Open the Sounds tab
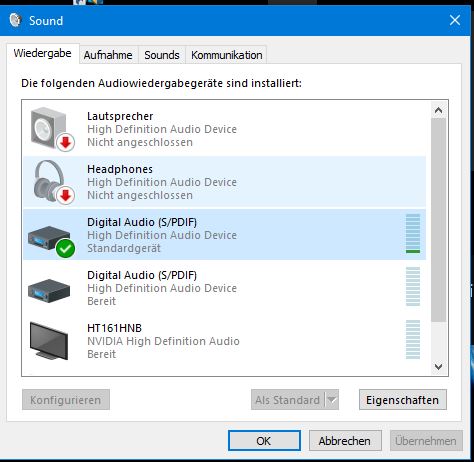 pos(162,55)
